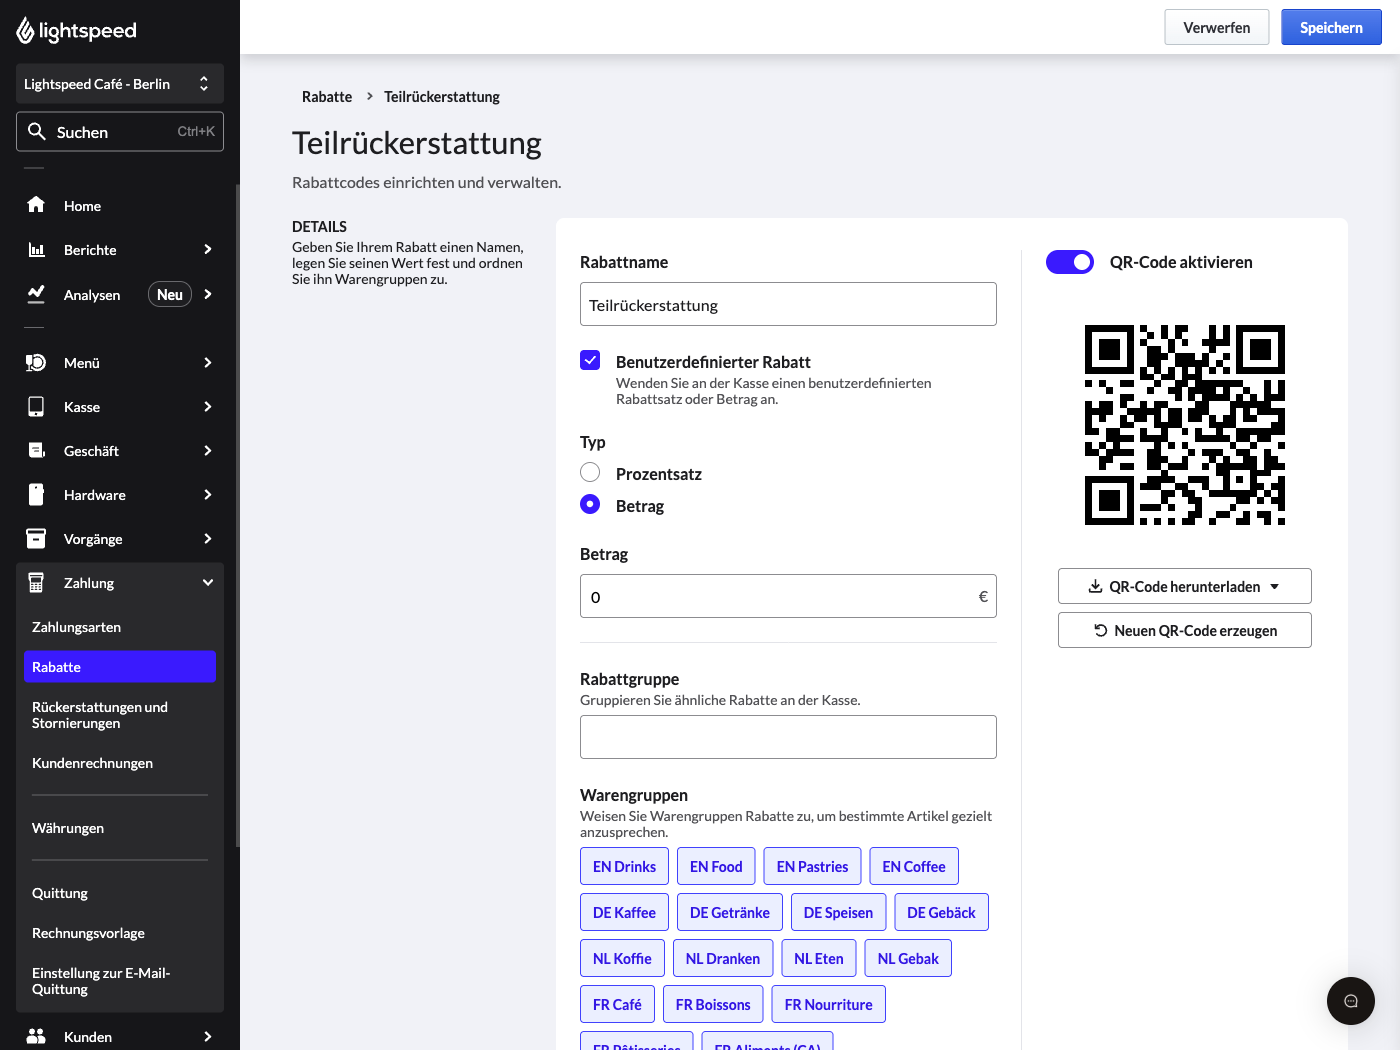The image size is (1400, 1050).
Task: Click the Geschäft store icon
Action: point(36,450)
